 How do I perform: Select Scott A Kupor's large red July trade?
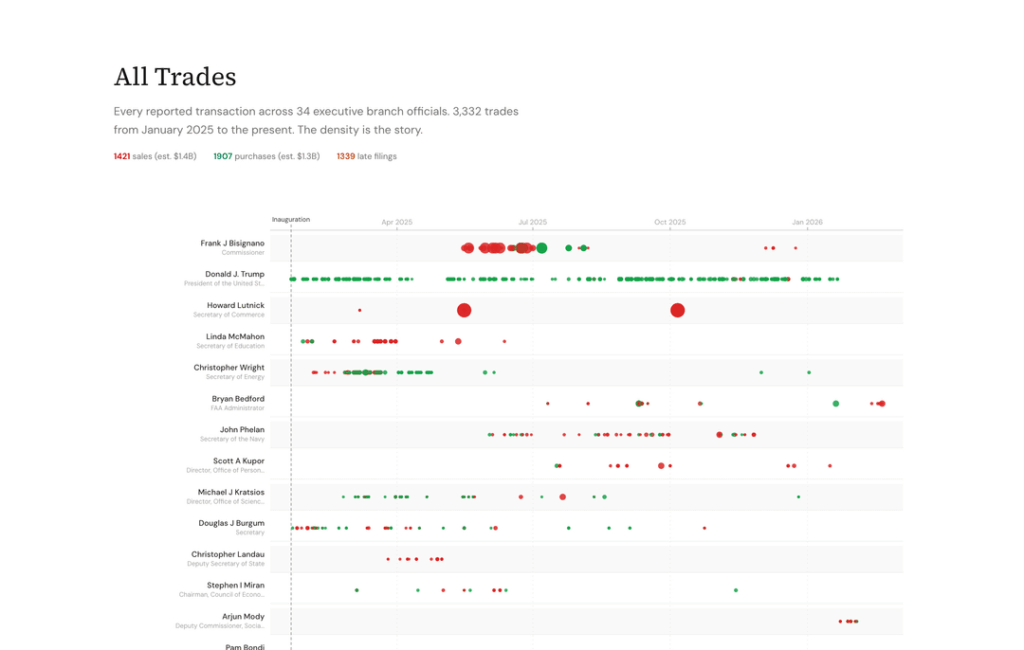[660, 465]
